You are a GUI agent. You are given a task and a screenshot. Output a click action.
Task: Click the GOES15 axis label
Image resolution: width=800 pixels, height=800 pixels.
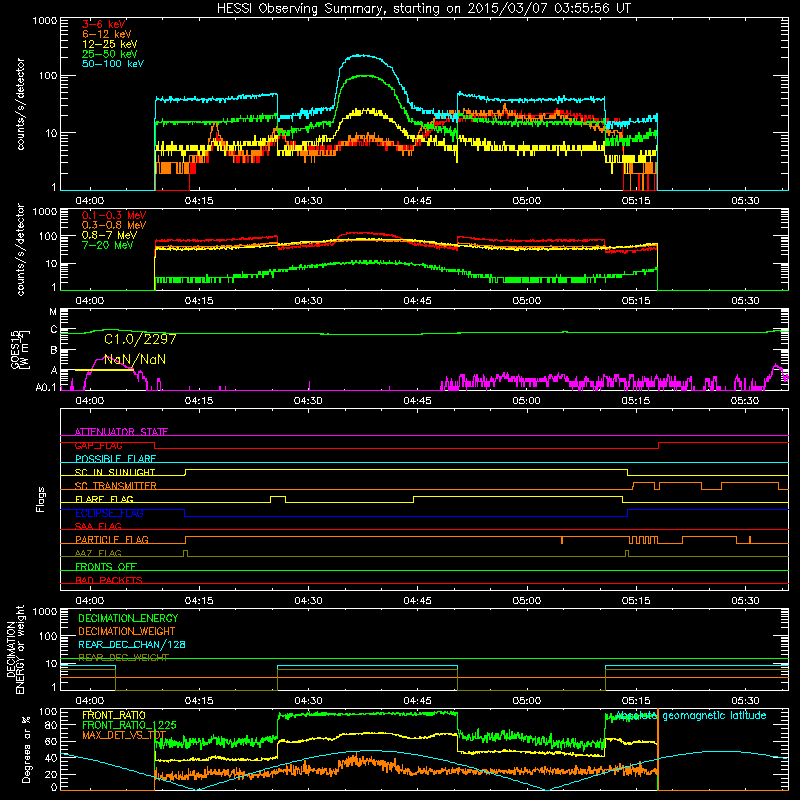tap(15, 349)
